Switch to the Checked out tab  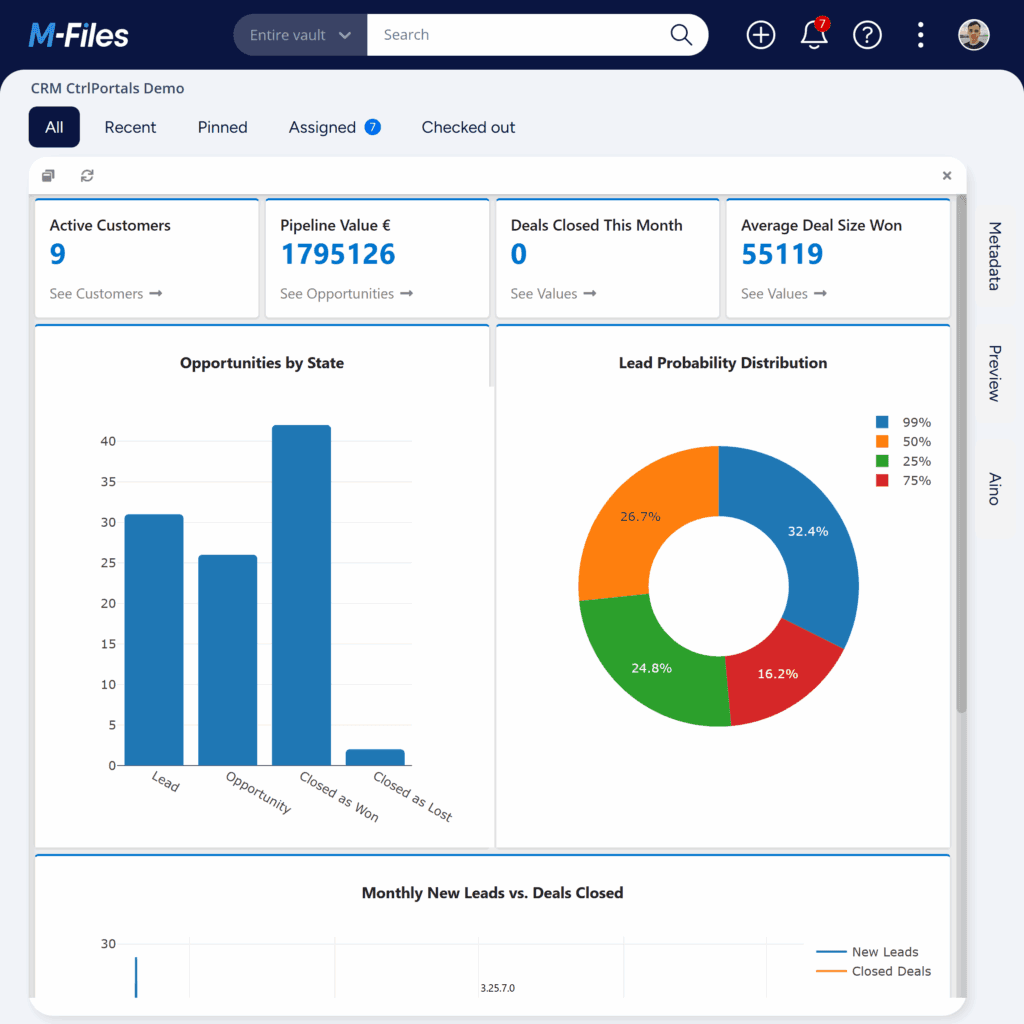pos(468,127)
